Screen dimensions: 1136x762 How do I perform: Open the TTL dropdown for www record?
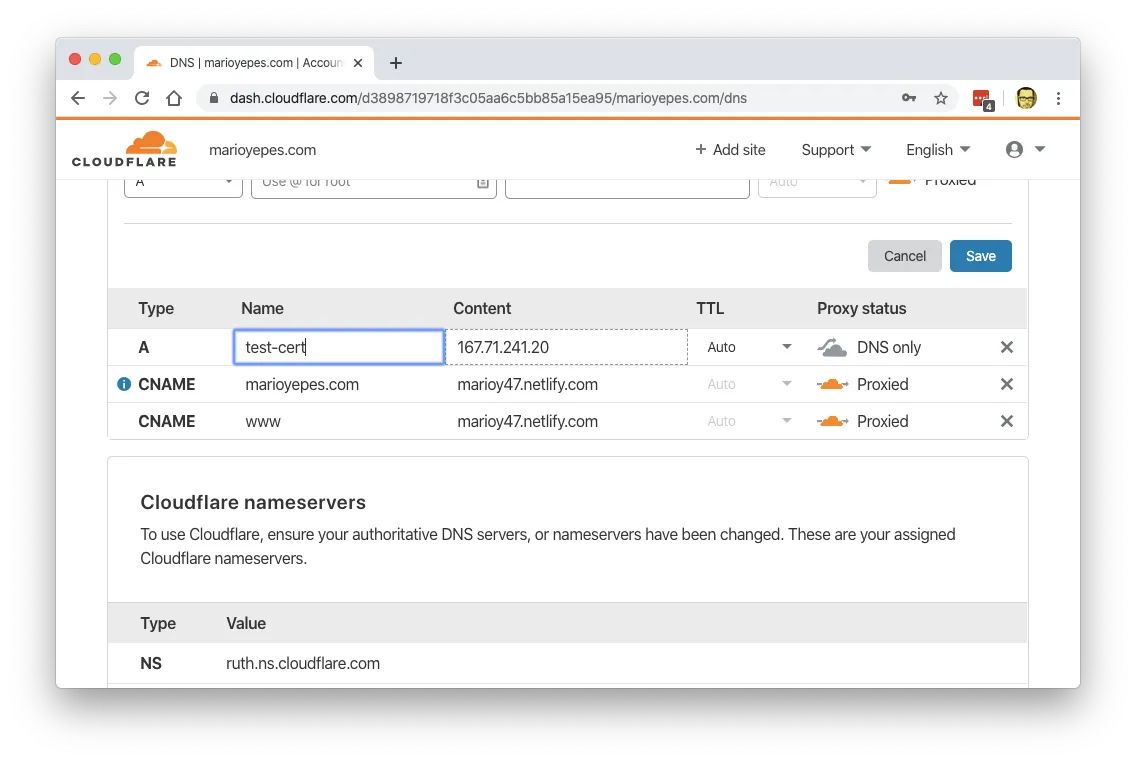point(748,421)
